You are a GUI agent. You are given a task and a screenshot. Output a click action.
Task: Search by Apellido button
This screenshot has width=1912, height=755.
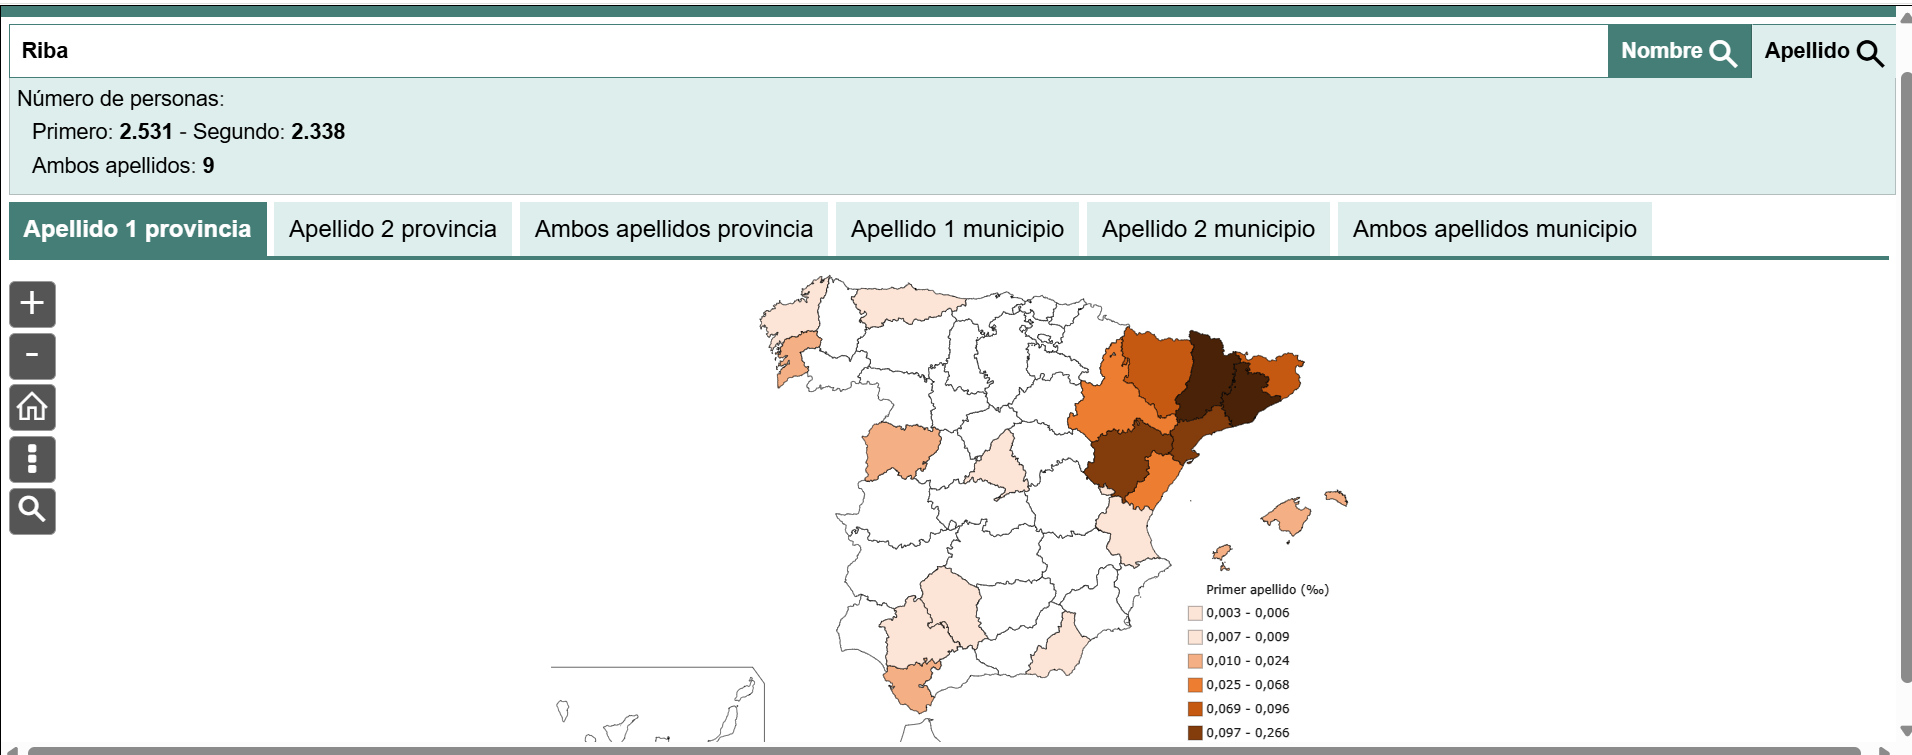pyautogui.click(x=1822, y=51)
